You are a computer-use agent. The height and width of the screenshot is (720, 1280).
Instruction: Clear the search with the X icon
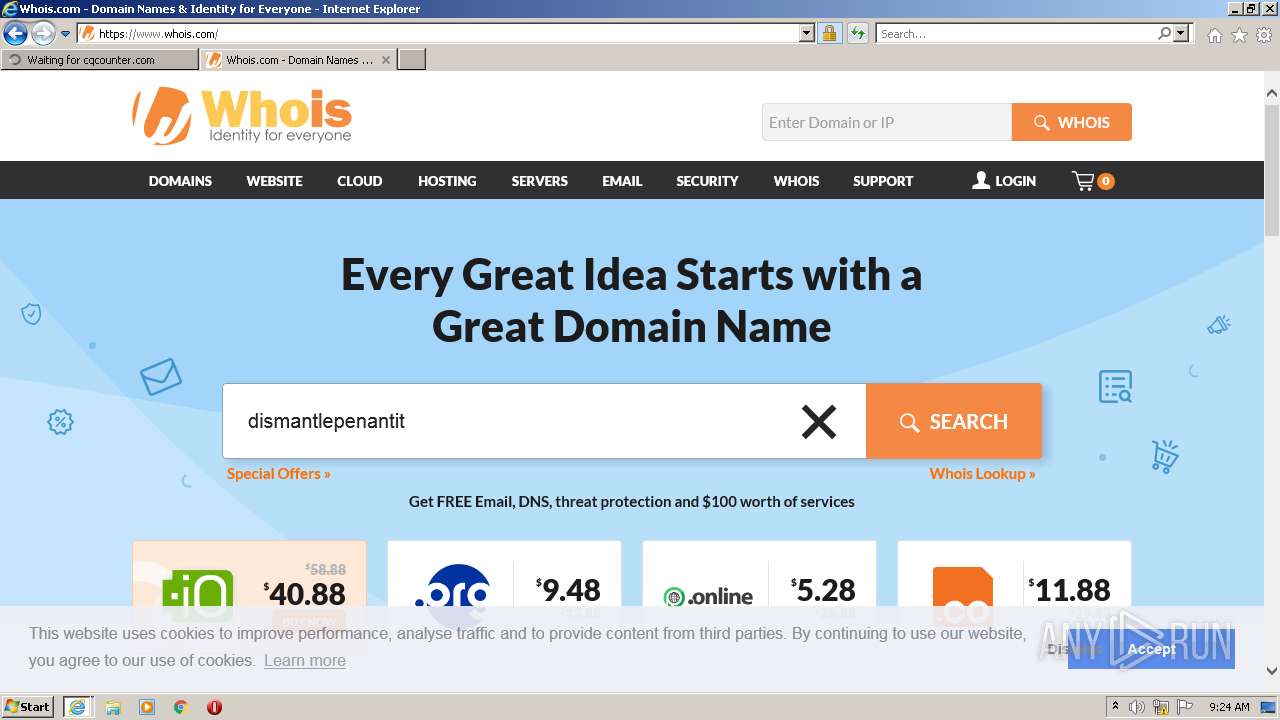[x=819, y=421]
